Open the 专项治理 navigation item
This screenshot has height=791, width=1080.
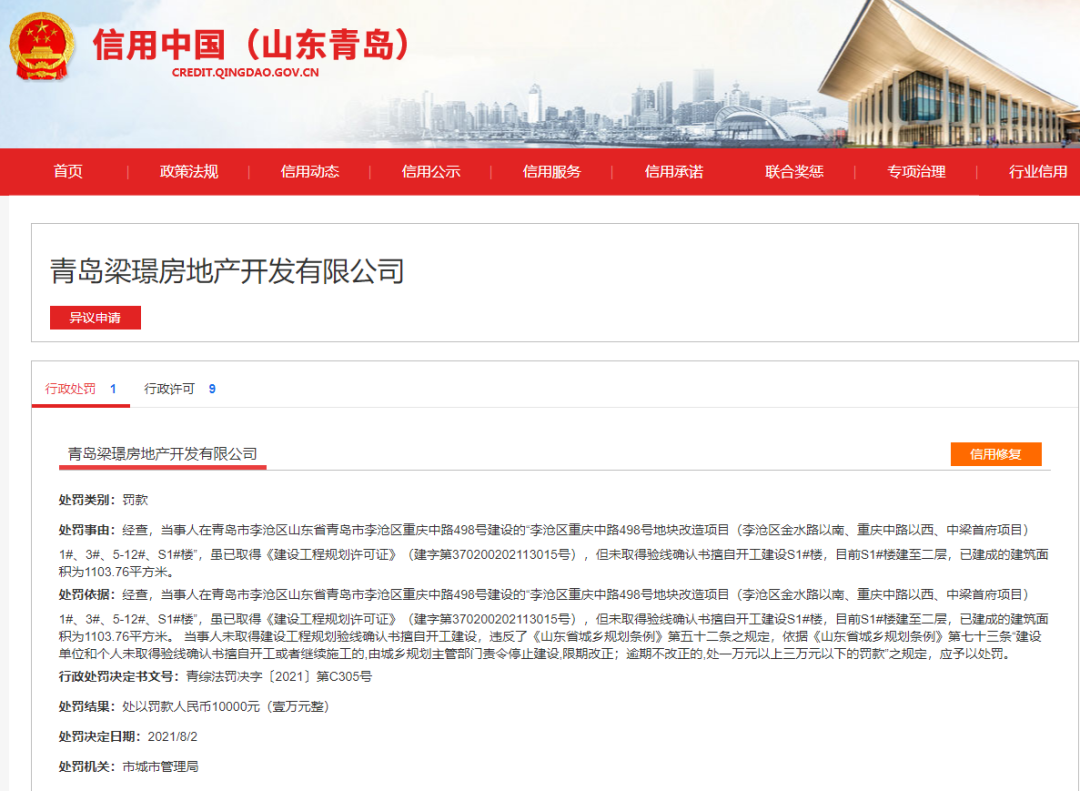(916, 171)
